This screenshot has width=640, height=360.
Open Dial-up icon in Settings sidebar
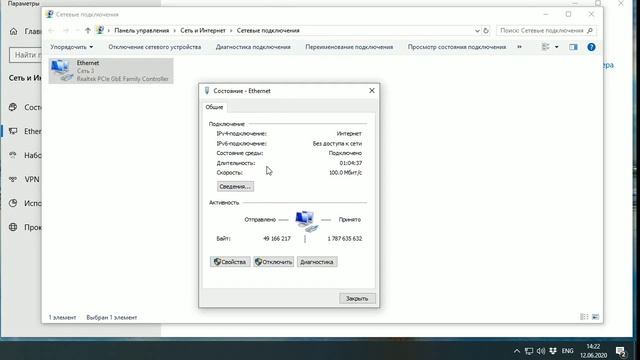coord(13,155)
